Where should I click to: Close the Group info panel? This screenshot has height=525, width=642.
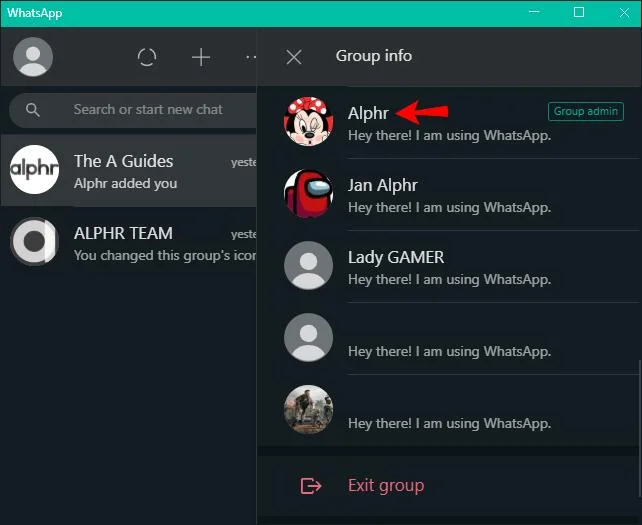(x=294, y=57)
